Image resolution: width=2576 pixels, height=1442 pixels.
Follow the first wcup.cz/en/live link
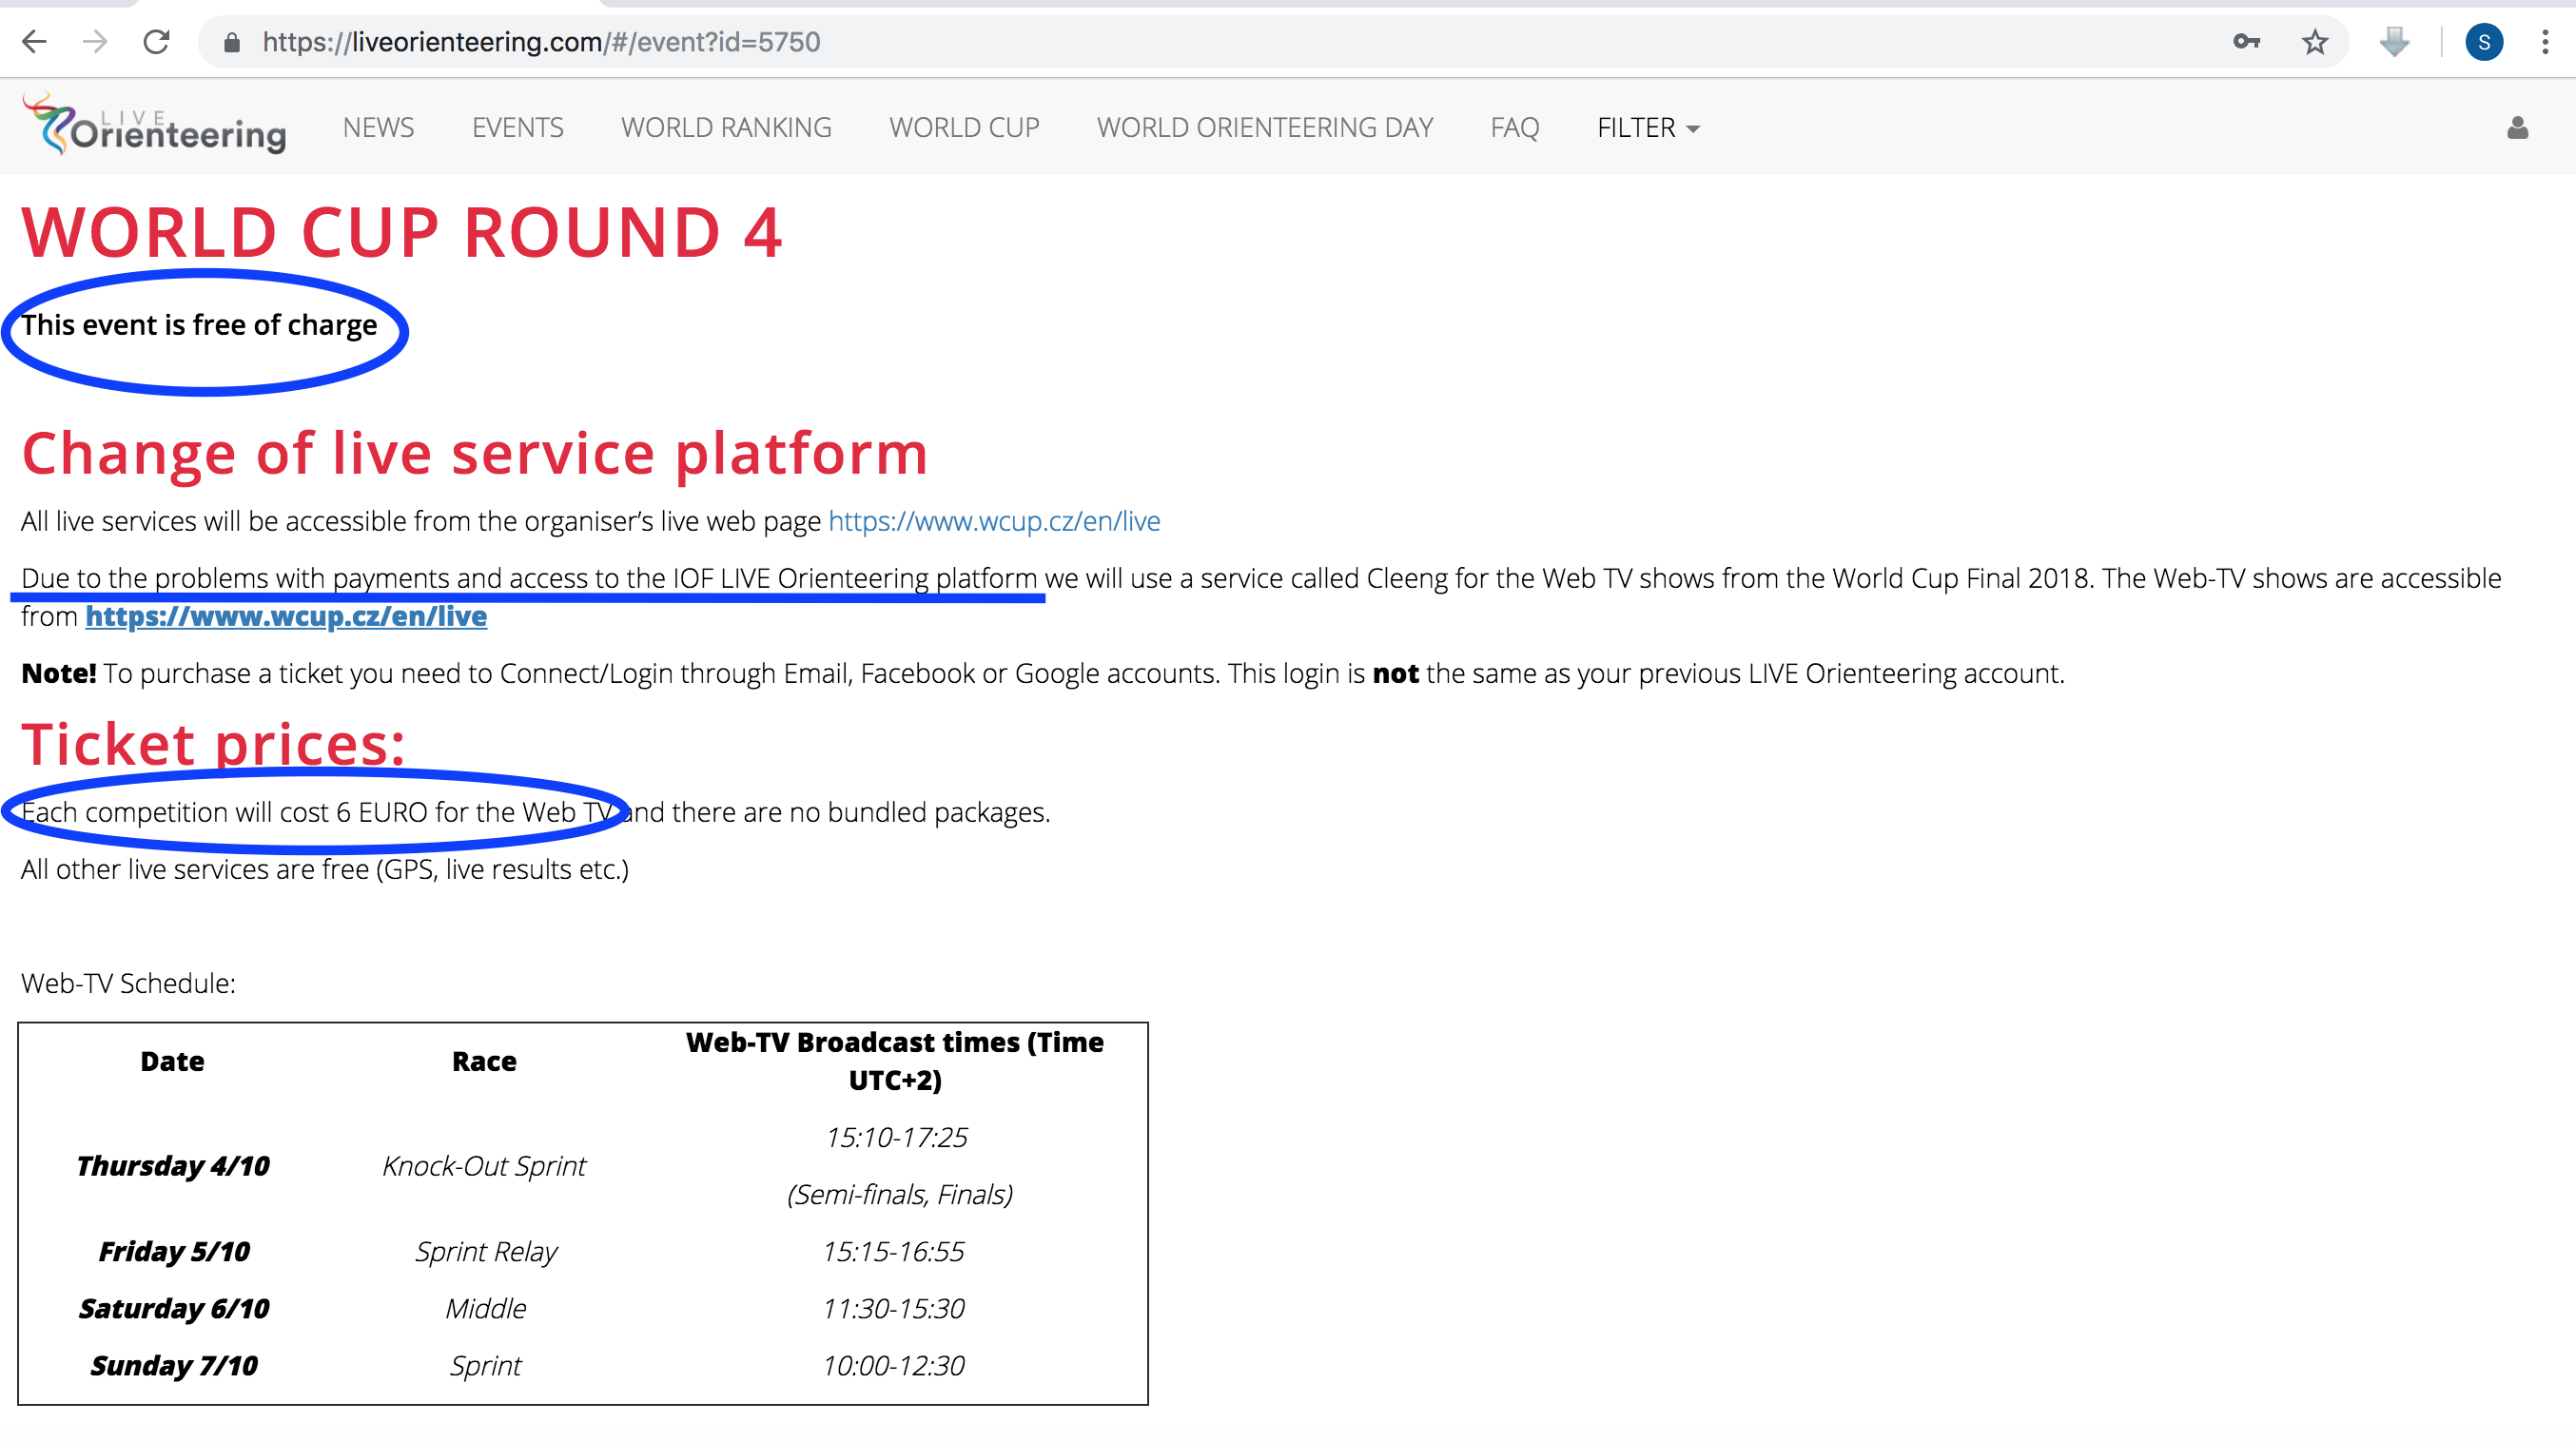(x=994, y=521)
